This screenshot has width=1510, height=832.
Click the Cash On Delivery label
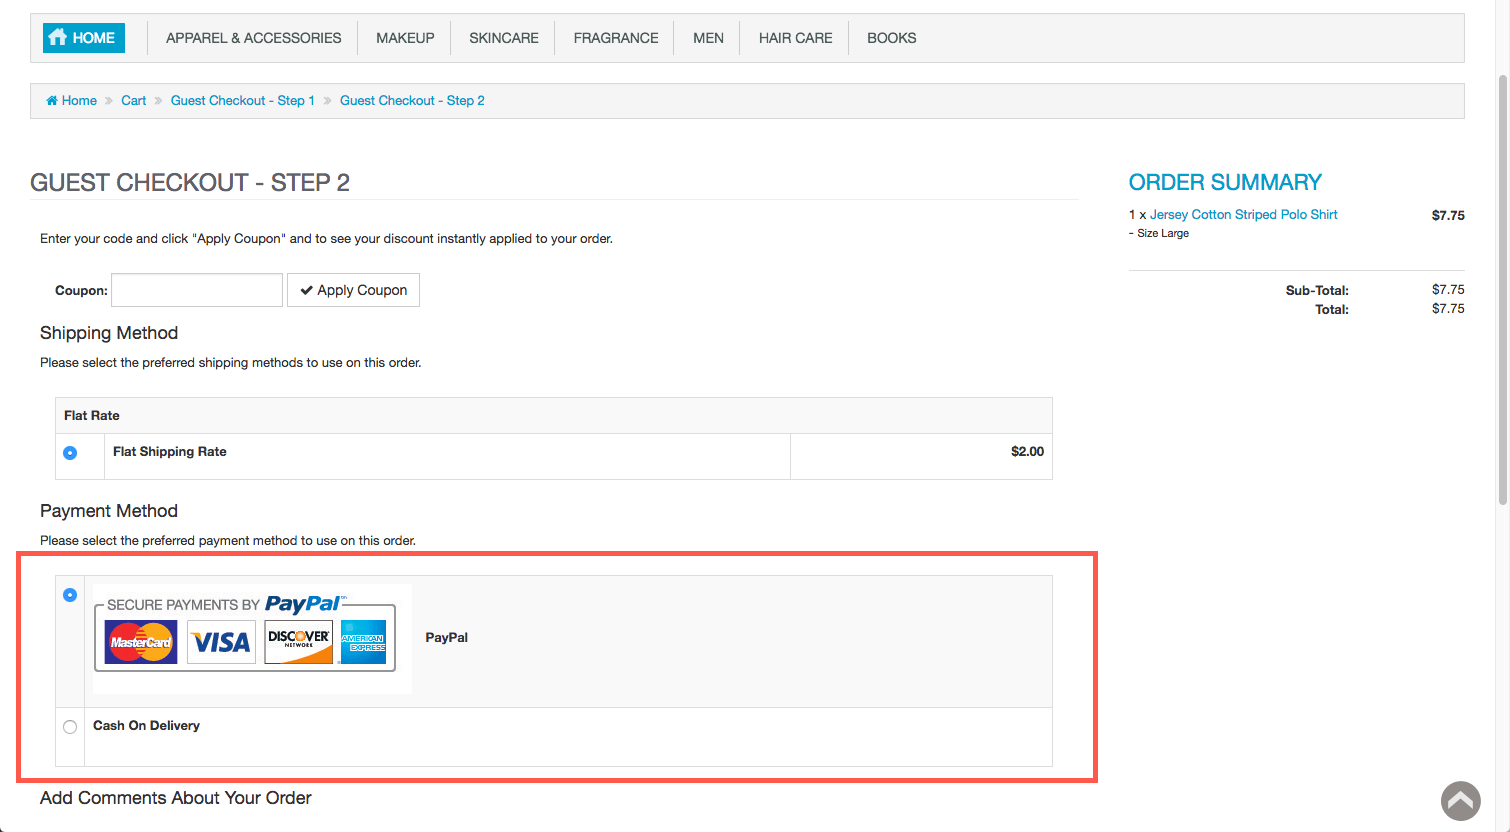pyautogui.click(x=146, y=726)
